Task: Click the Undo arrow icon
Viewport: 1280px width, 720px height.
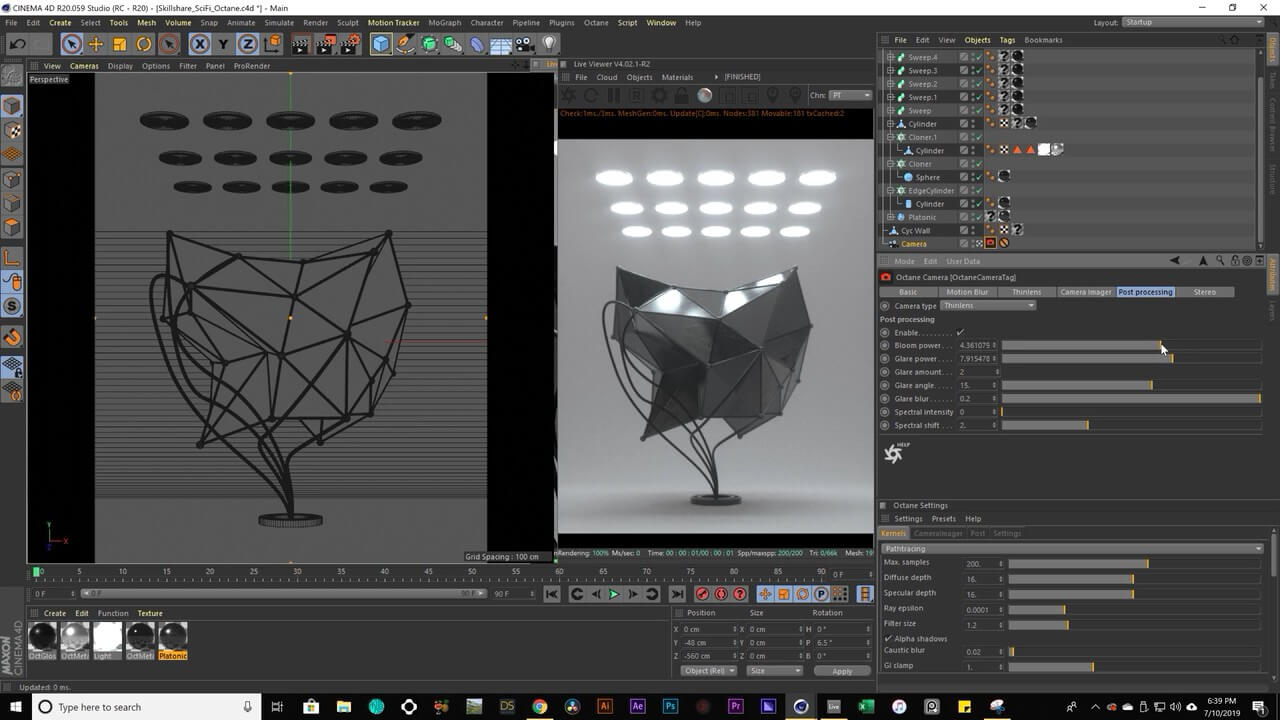Action: coord(17,44)
